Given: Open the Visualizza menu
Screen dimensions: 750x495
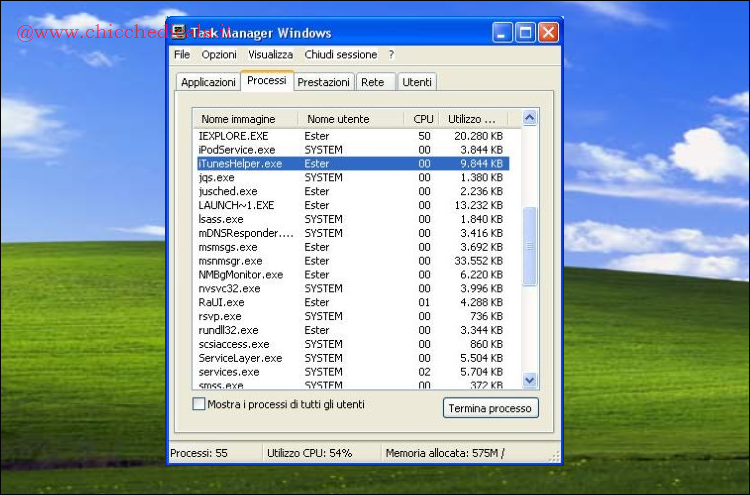Looking at the screenshot, I should (x=270, y=54).
